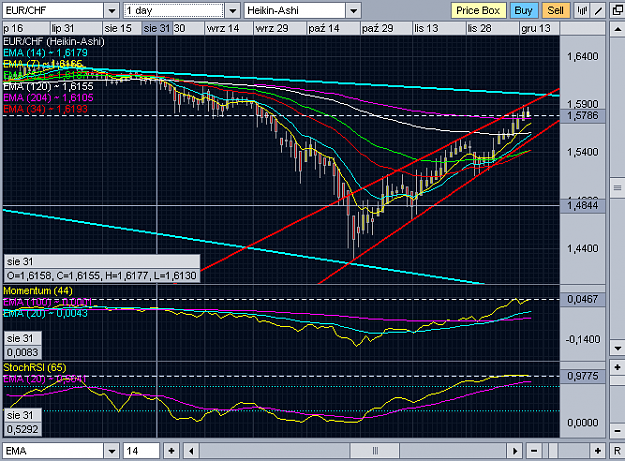Click the vertical price scrollbar thumb
Screen dimensions: 625x461
pos(617,188)
